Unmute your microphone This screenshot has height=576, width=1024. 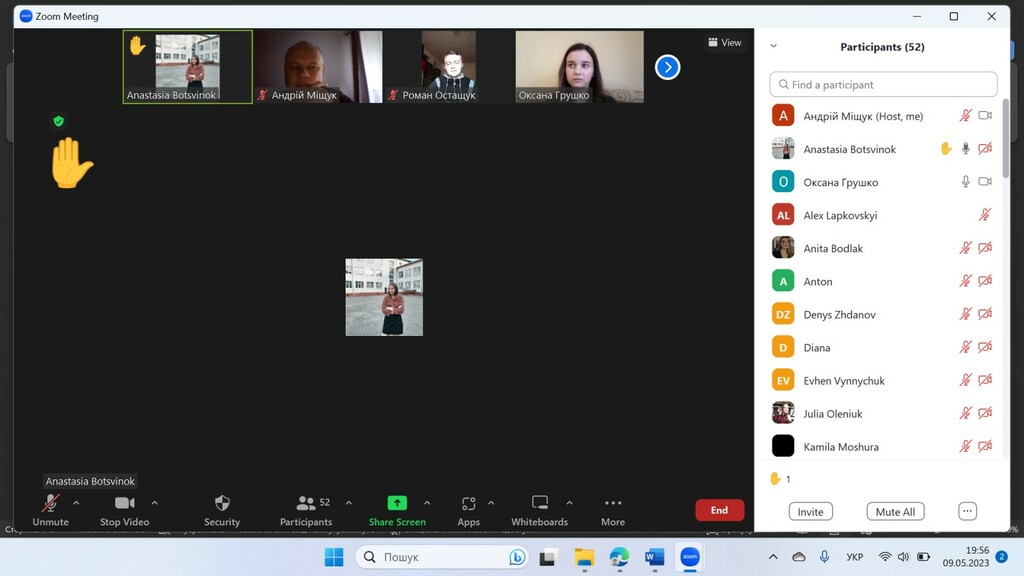pos(50,509)
